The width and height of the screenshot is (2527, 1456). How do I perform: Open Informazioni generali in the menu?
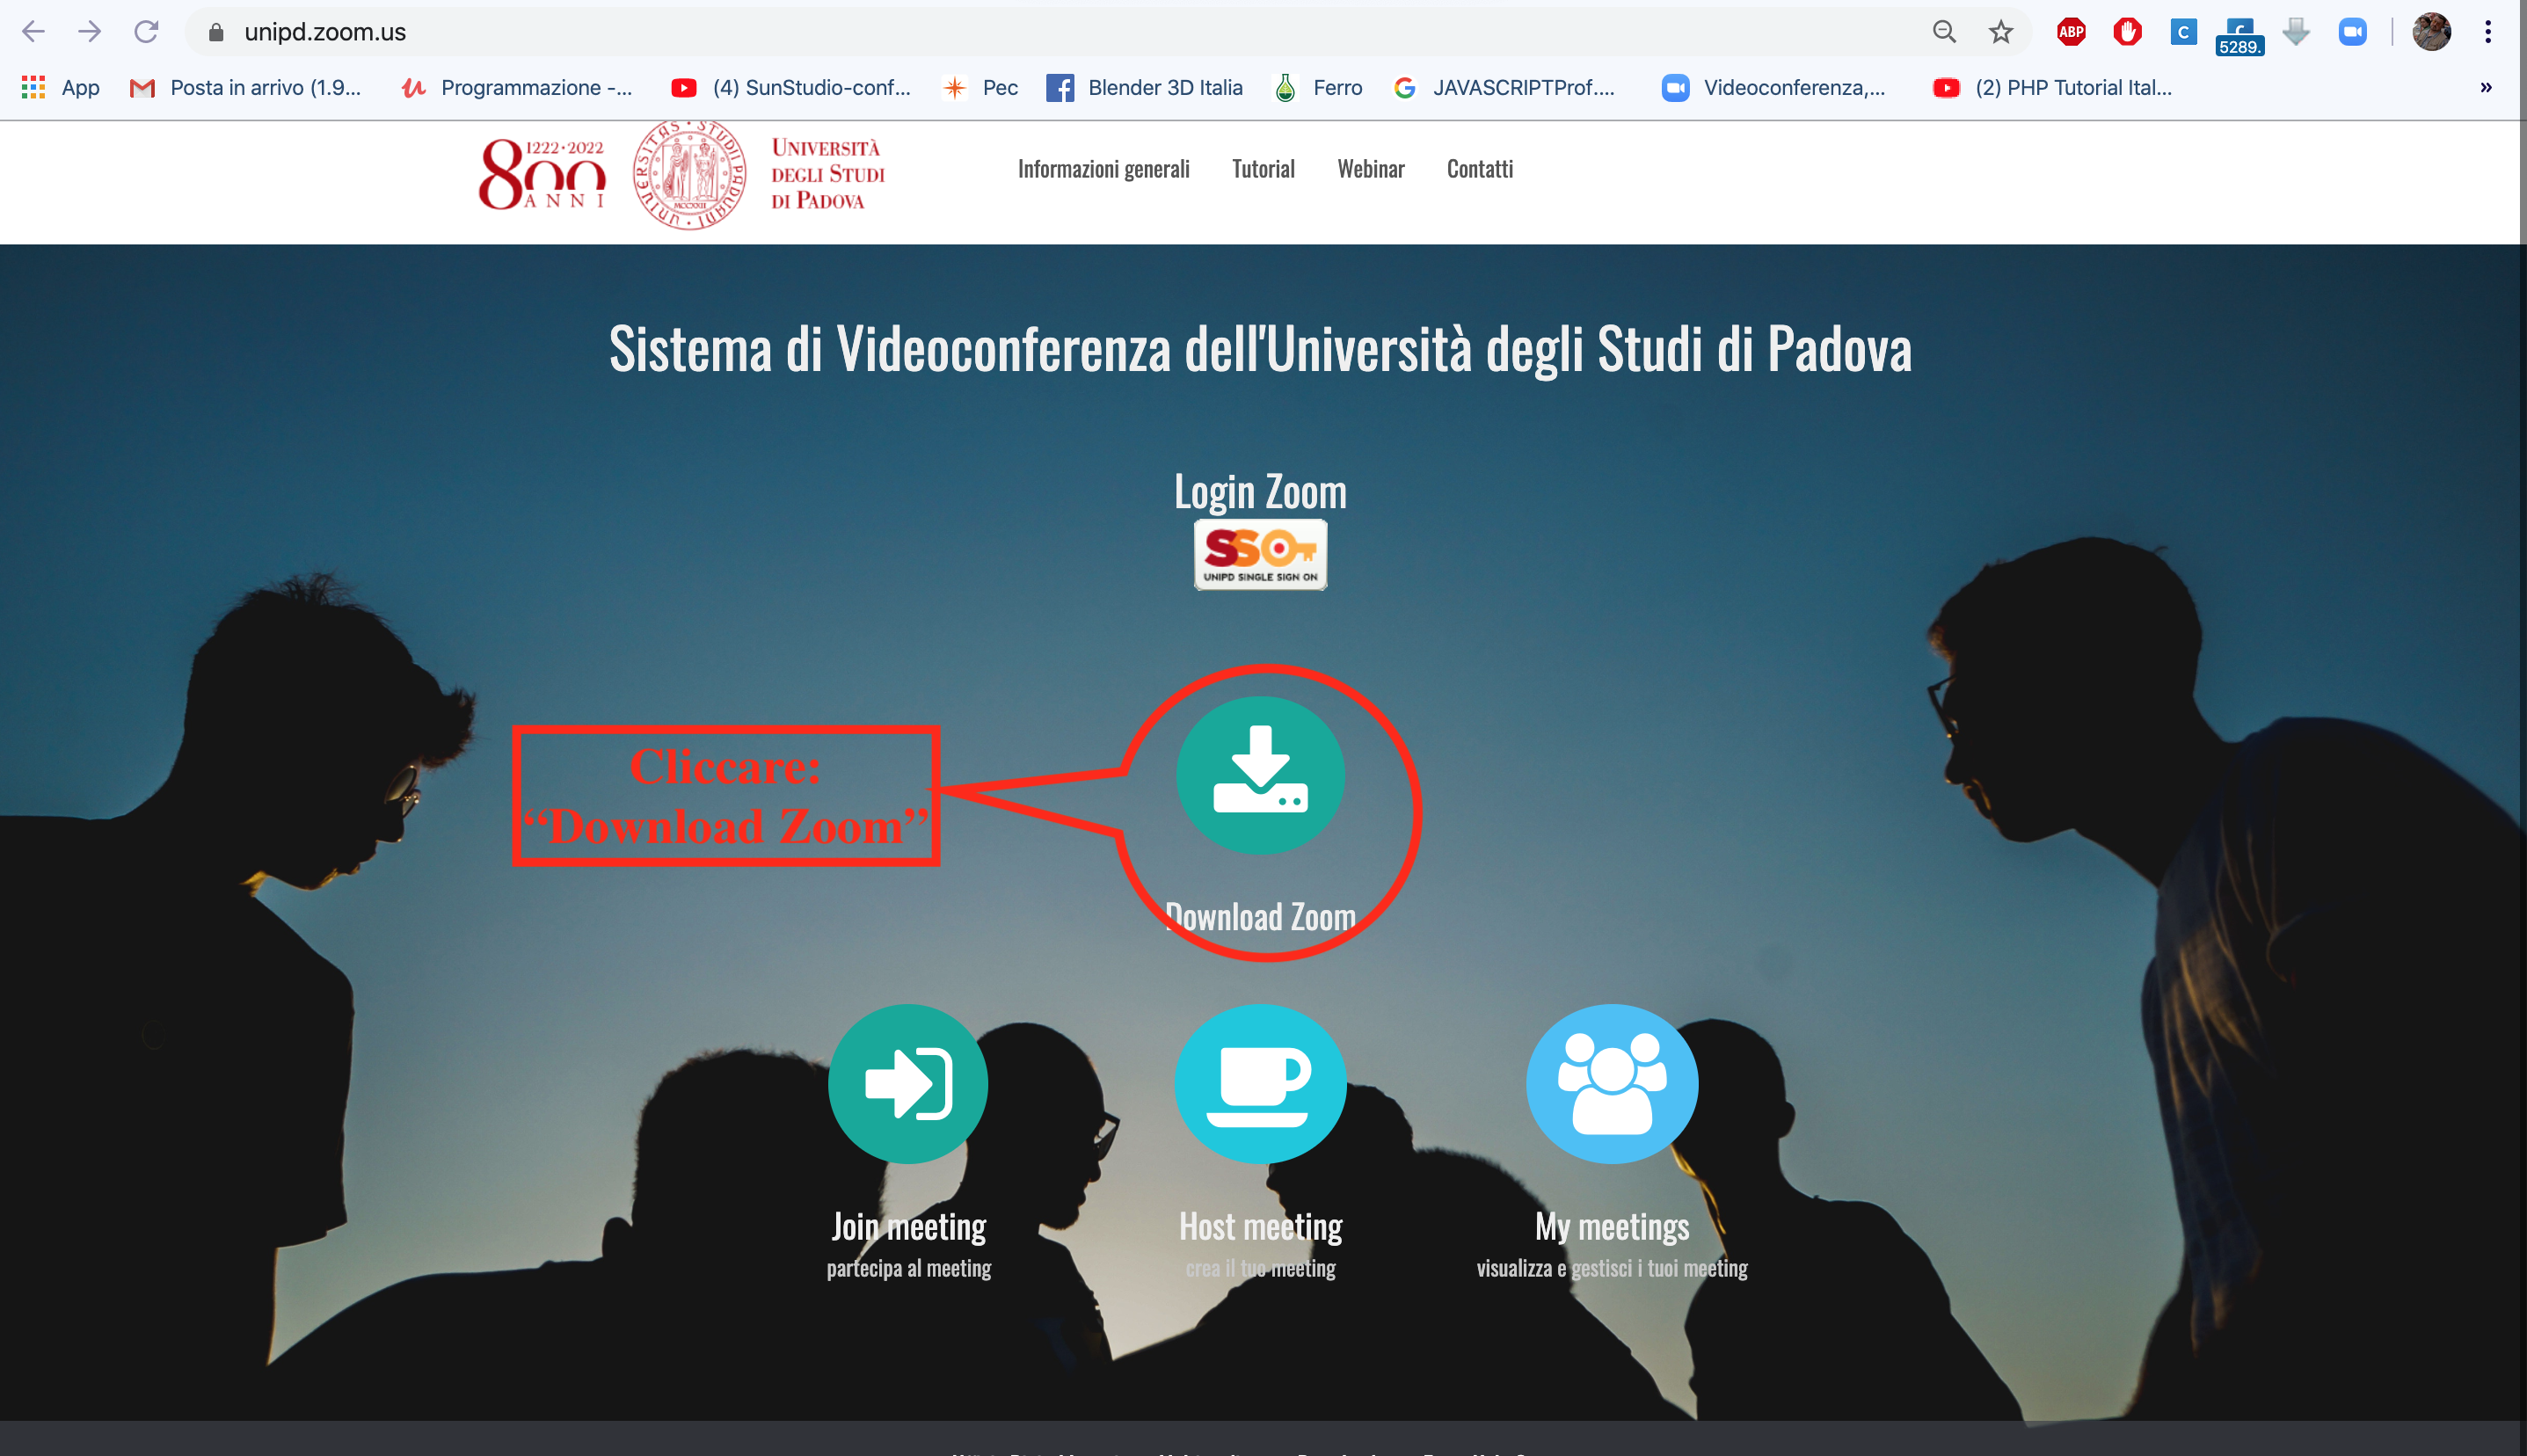pos(1104,169)
